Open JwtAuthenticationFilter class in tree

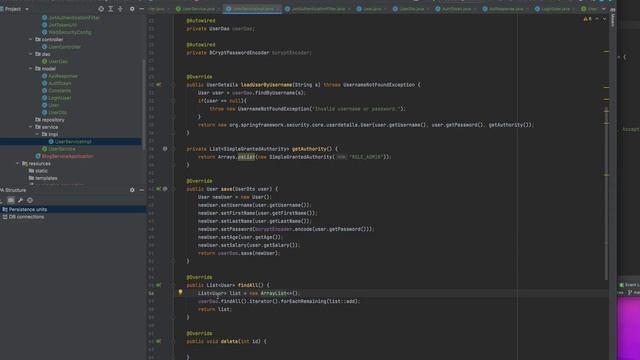[71, 18]
